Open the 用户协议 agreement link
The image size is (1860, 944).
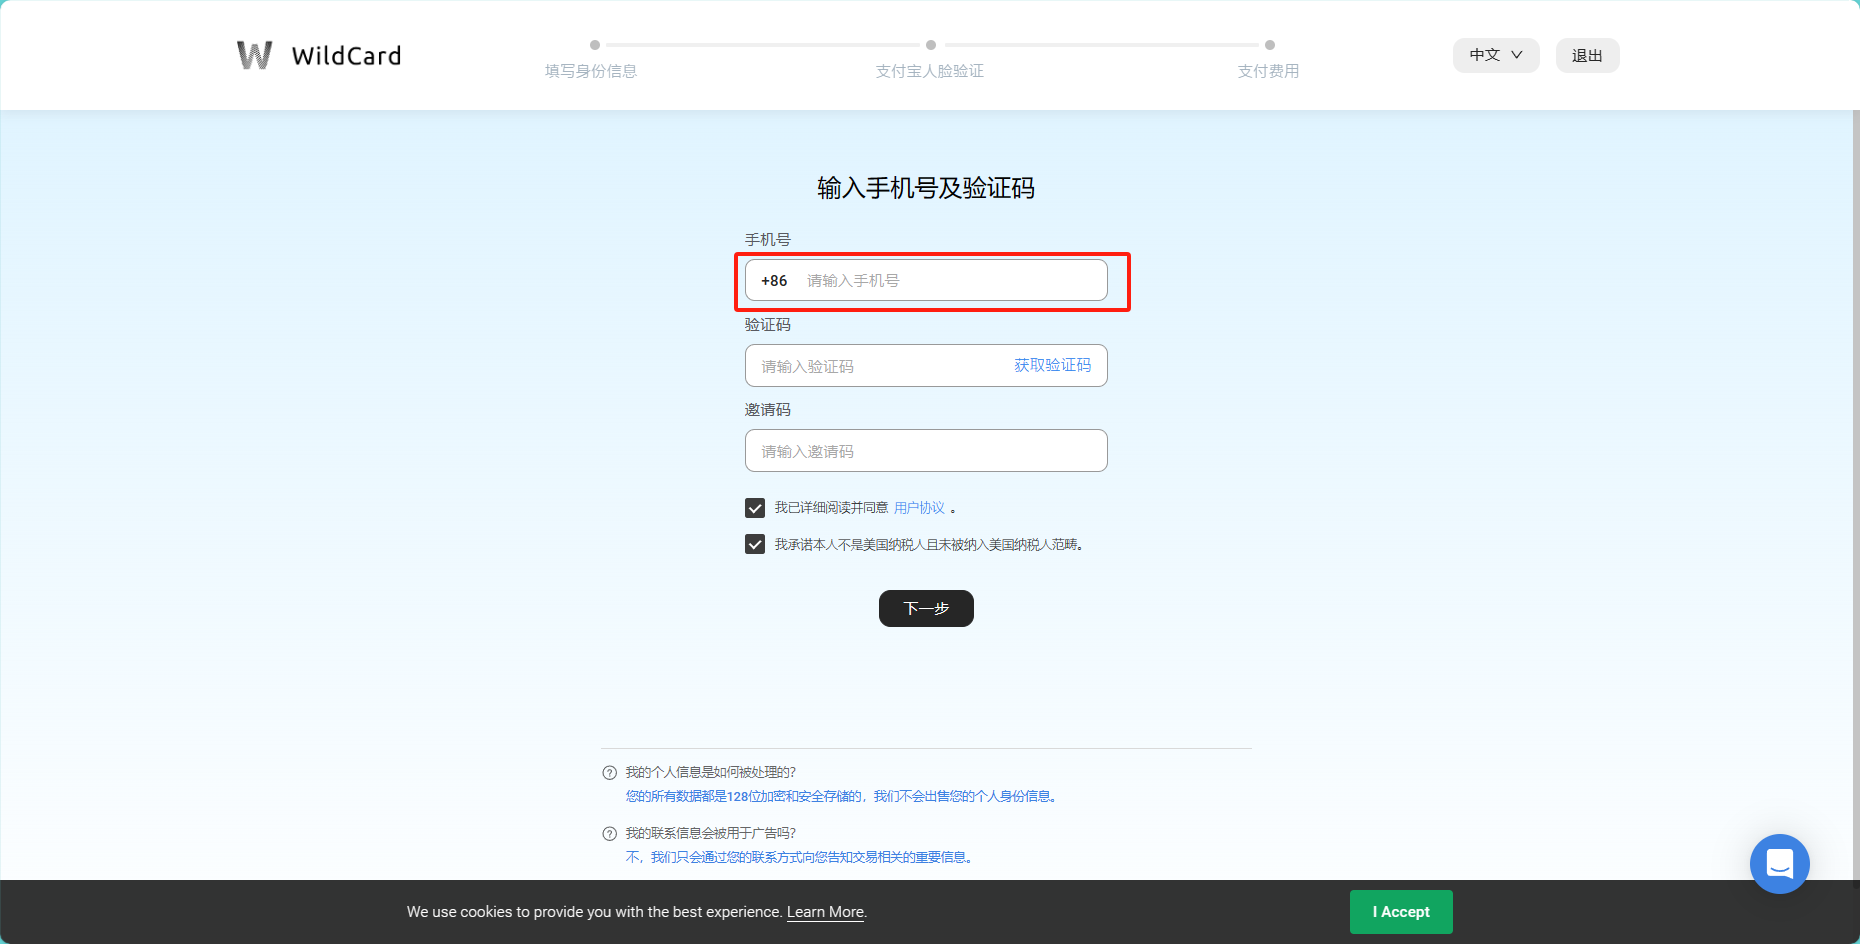tap(918, 507)
